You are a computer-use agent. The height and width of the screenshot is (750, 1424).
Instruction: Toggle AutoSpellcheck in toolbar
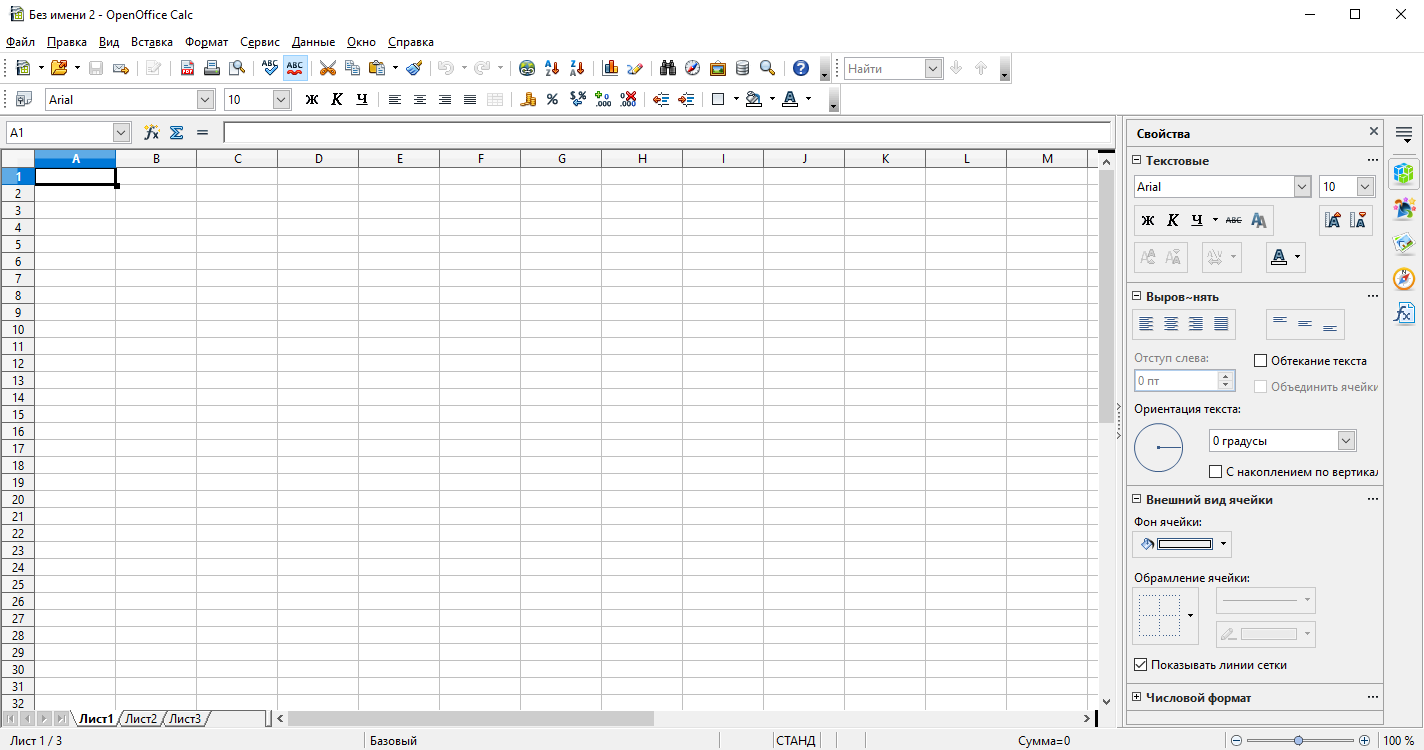(x=295, y=68)
